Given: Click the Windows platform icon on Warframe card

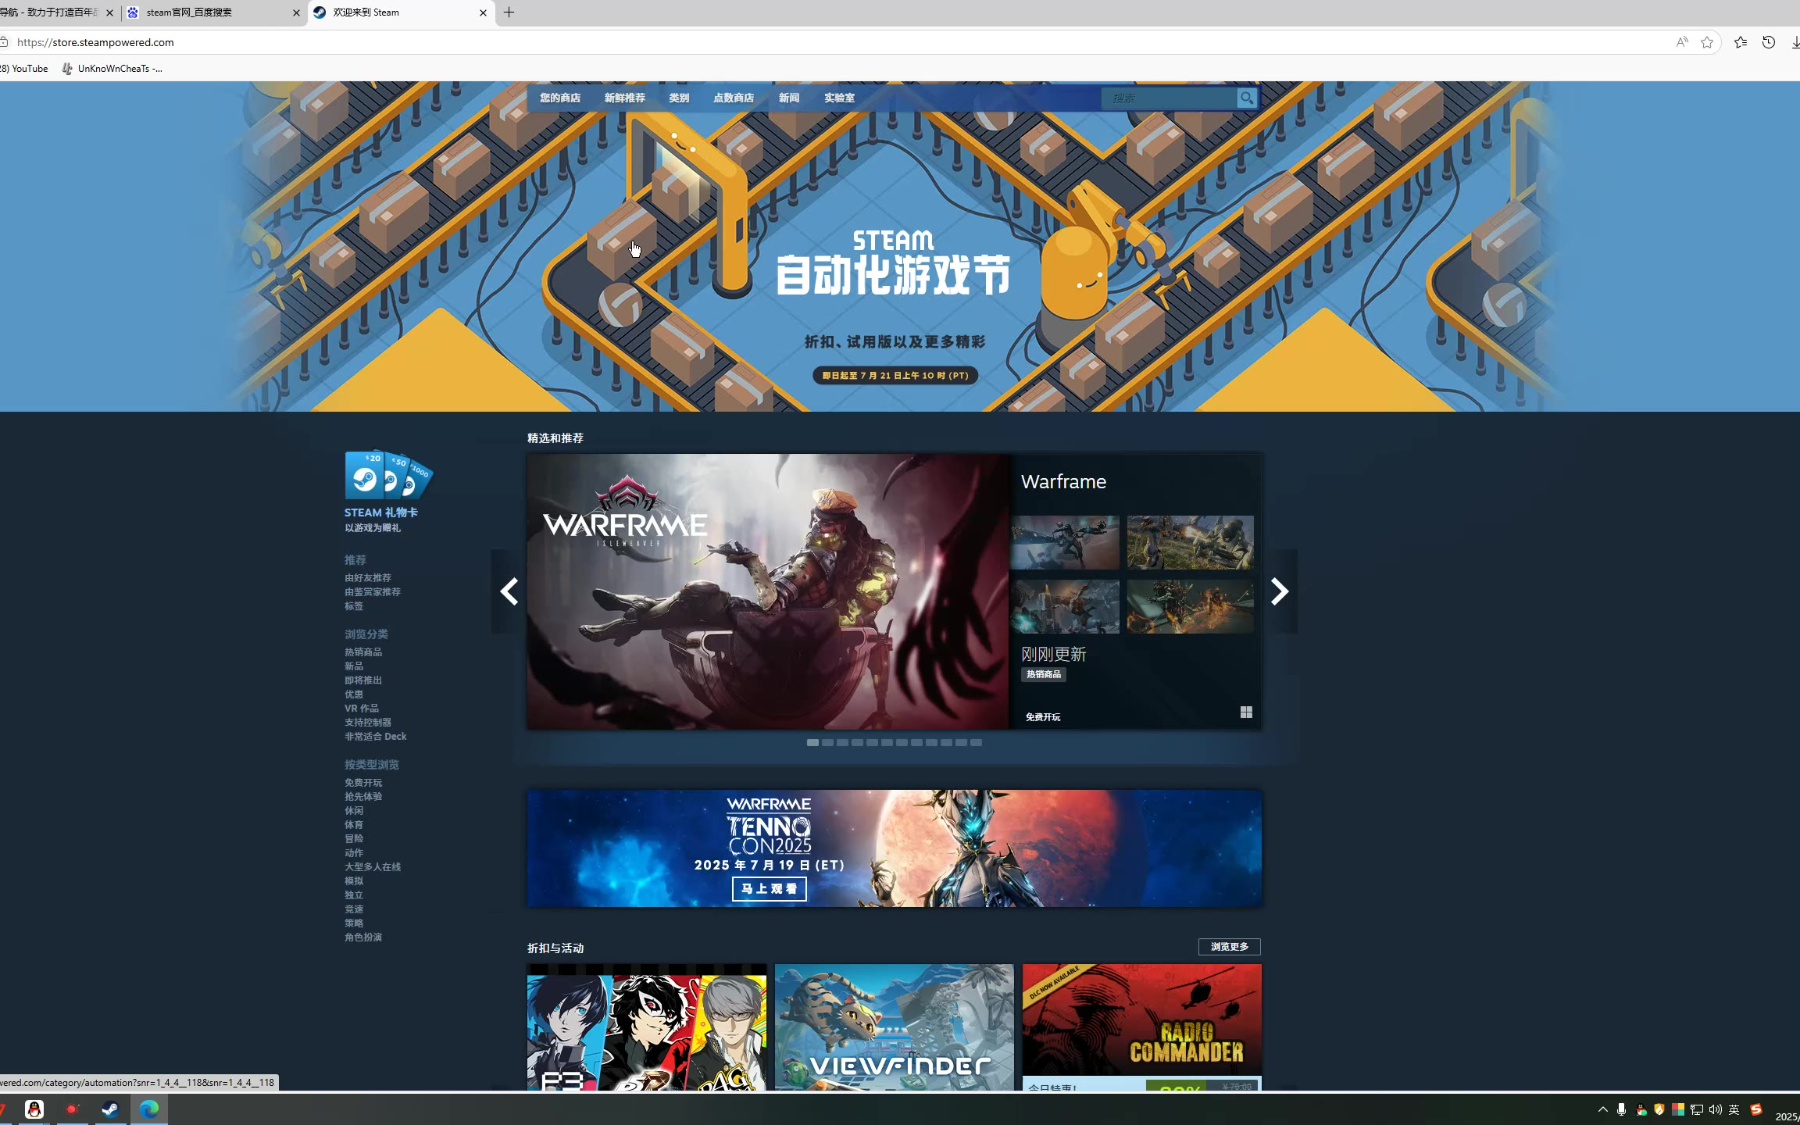Looking at the screenshot, I should coord(1246,712).
